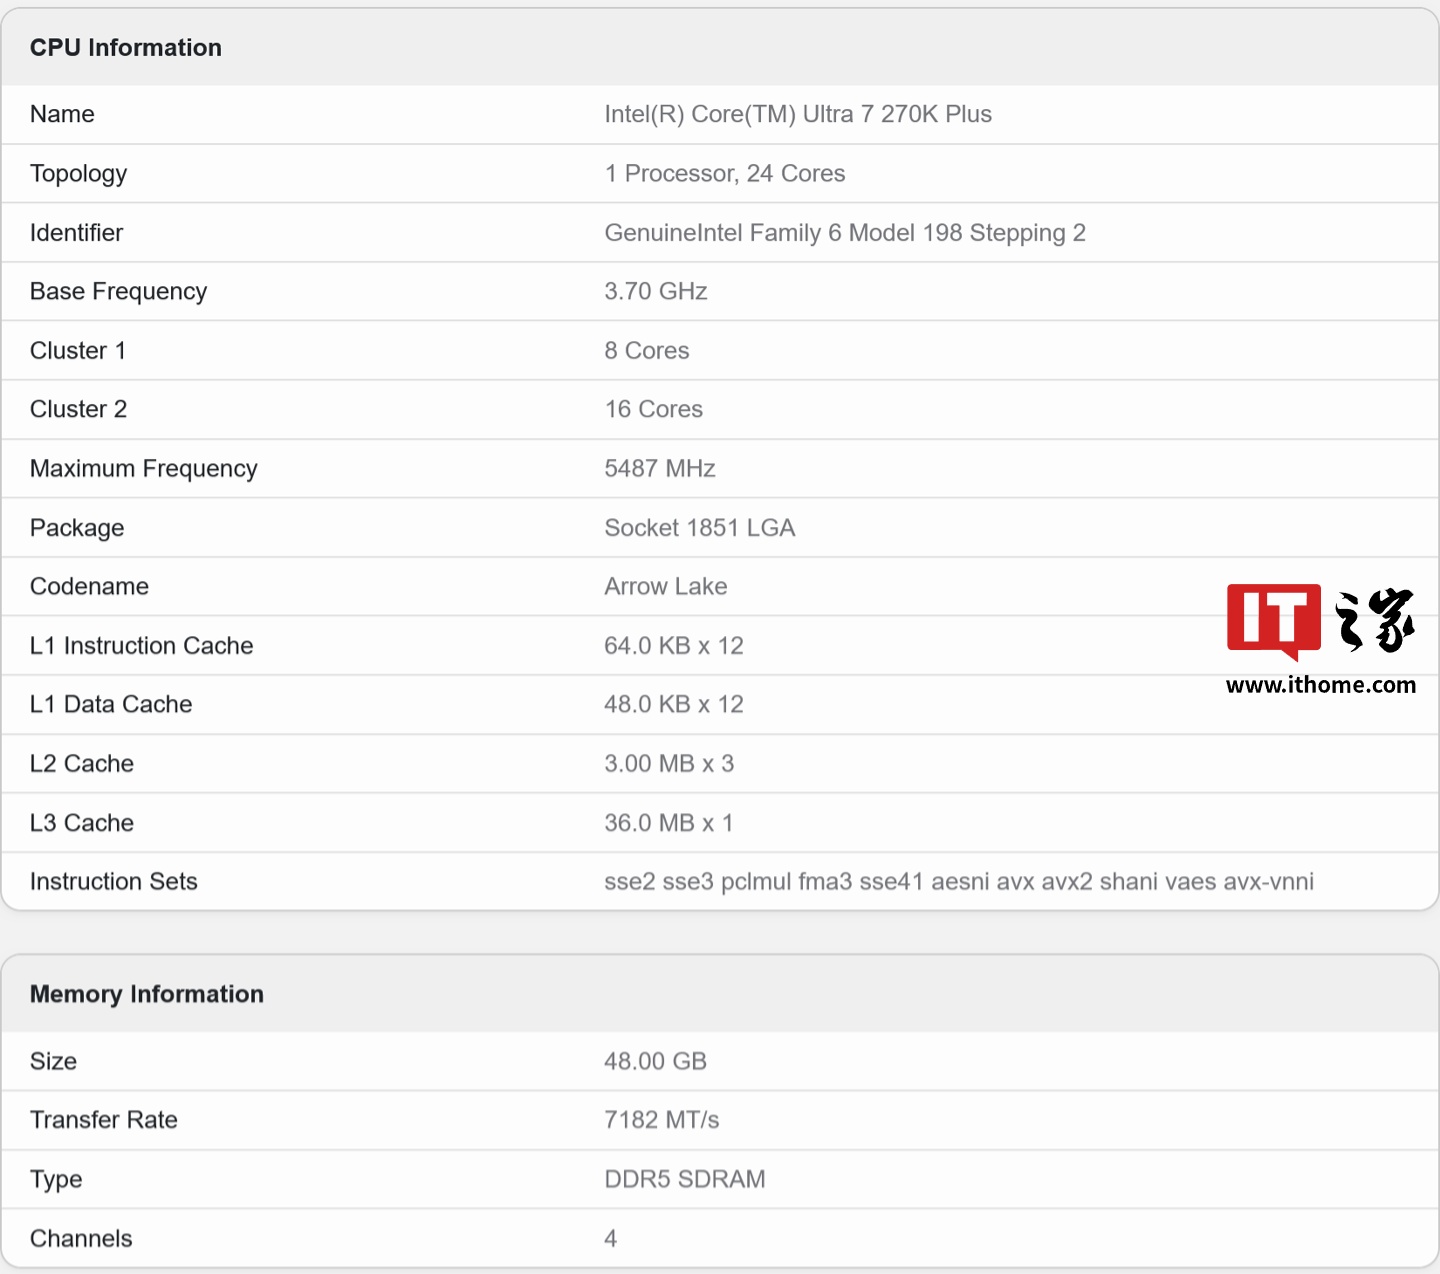Click the 'Codename' row label
This screenshot has height=1274, width=1440.
coord(89,586)
